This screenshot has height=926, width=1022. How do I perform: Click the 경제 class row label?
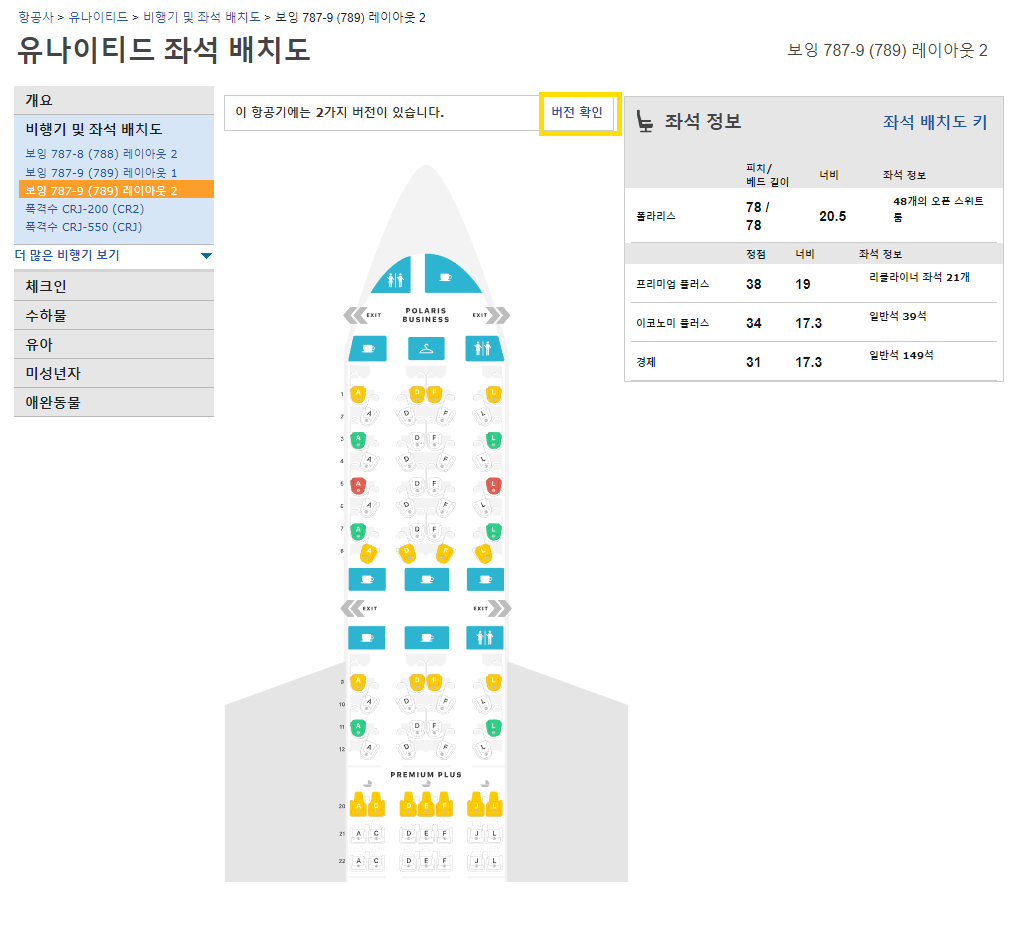[x=646, y=362]
